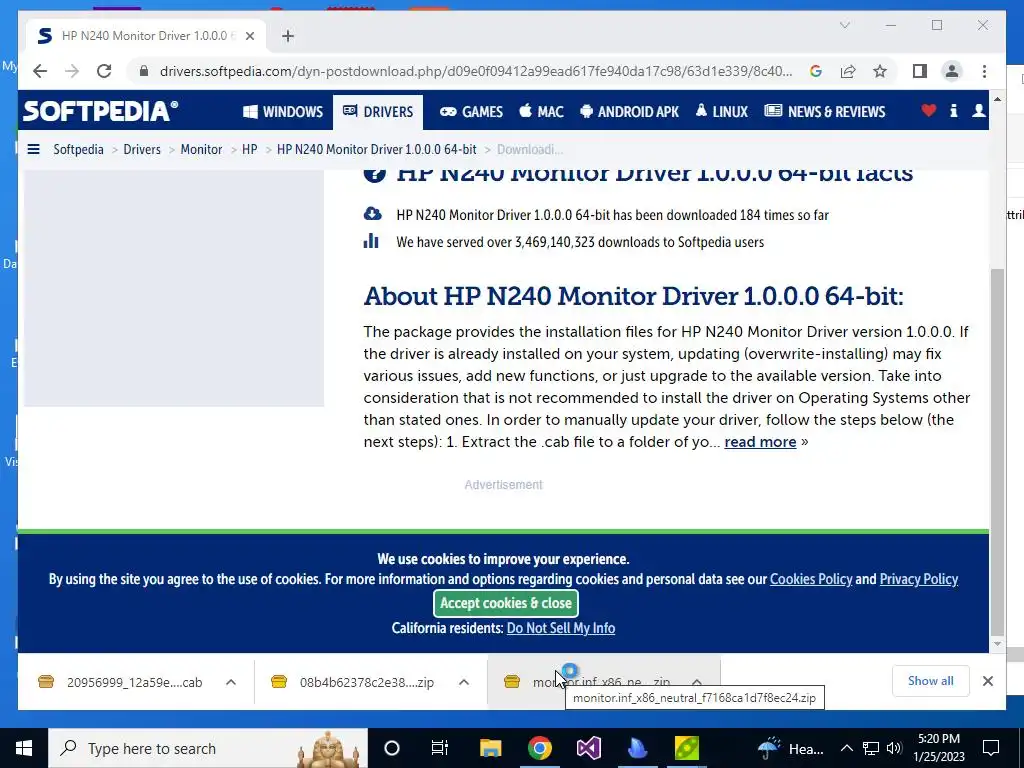Click Chrome icon in taskbar

click(x=539, y=748)
